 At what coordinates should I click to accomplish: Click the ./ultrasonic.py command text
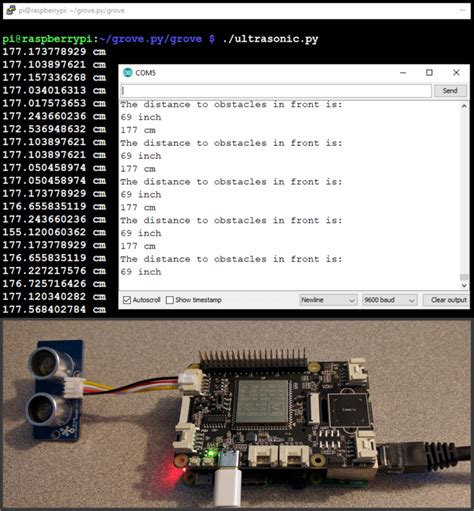point(270,39)
